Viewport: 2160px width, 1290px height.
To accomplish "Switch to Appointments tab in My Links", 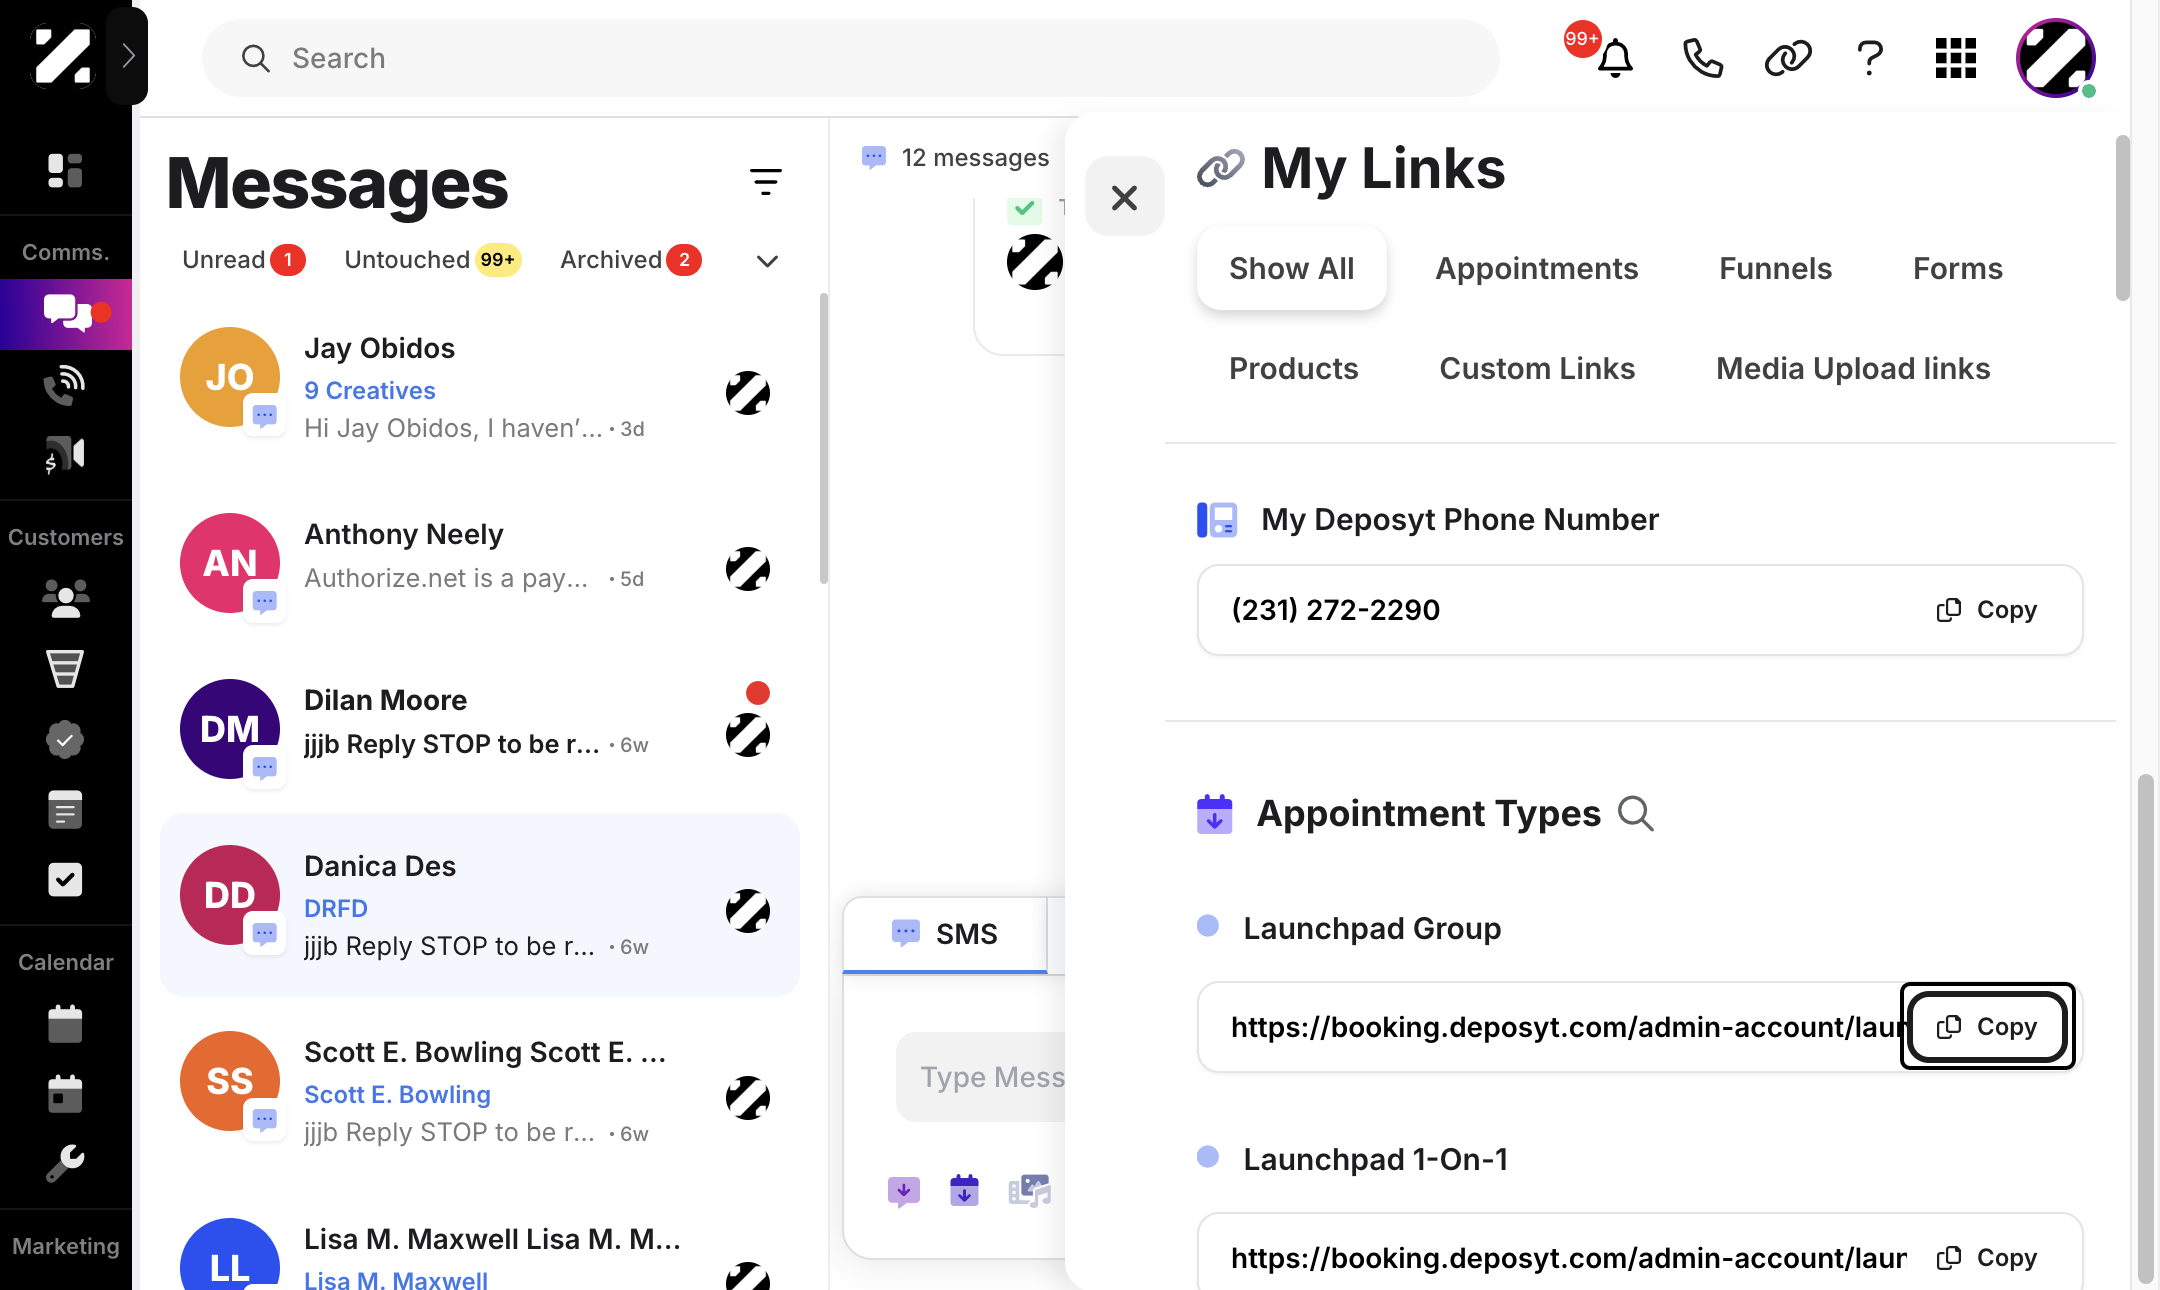I will click(1536, 268).
